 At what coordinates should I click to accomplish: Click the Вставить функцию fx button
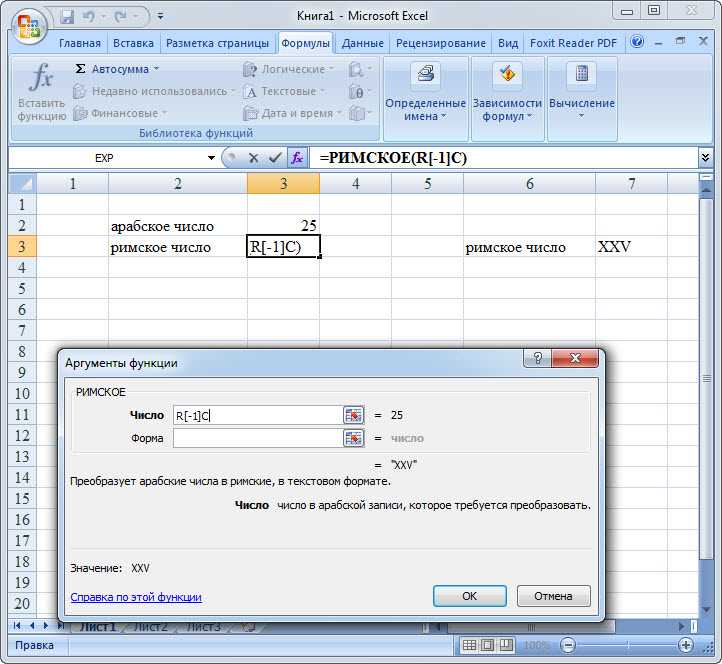coord(41,92)
